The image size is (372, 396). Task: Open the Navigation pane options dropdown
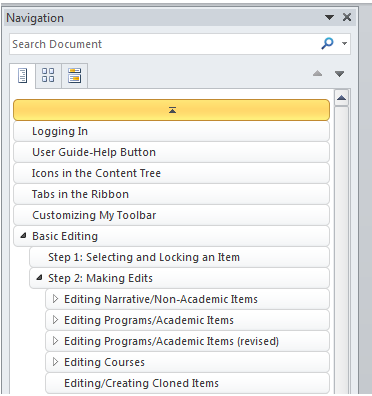pyautogui.click(x=329, y=17)
